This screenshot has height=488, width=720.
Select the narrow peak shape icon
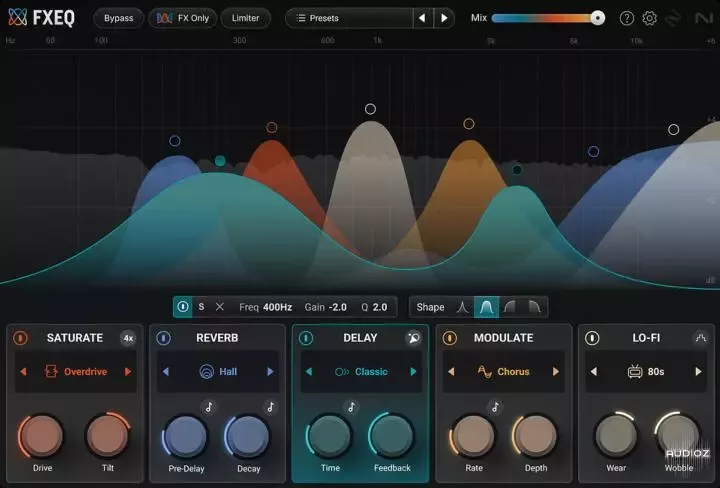point(462,307)
